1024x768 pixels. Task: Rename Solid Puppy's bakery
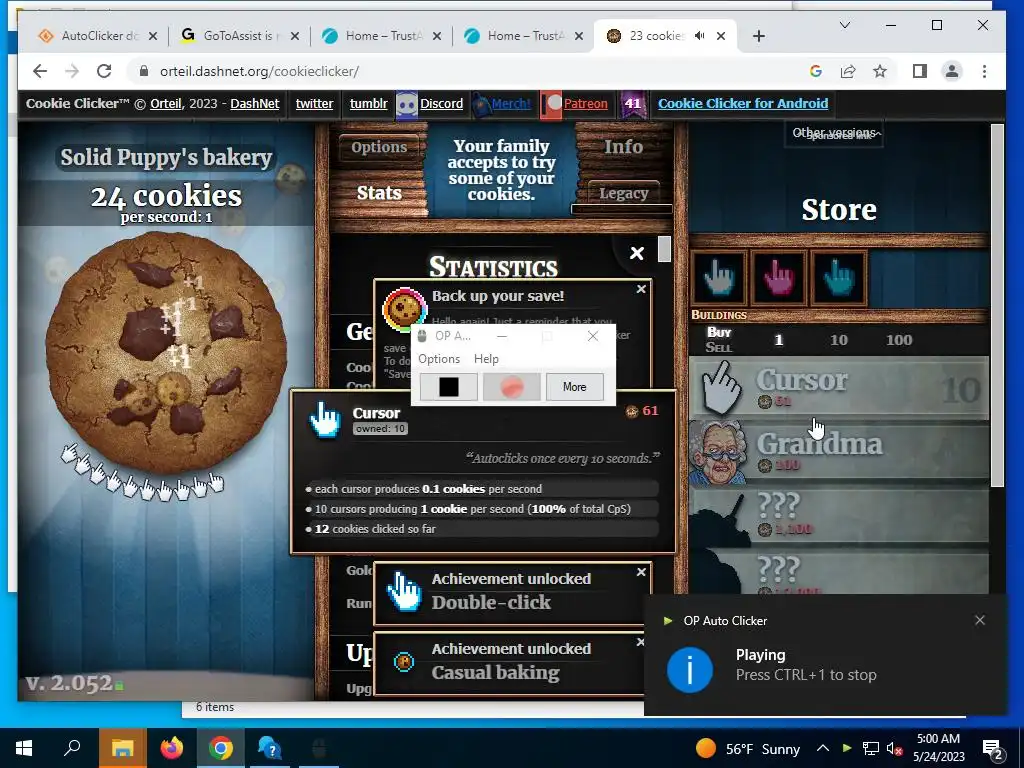coord(166,157)
